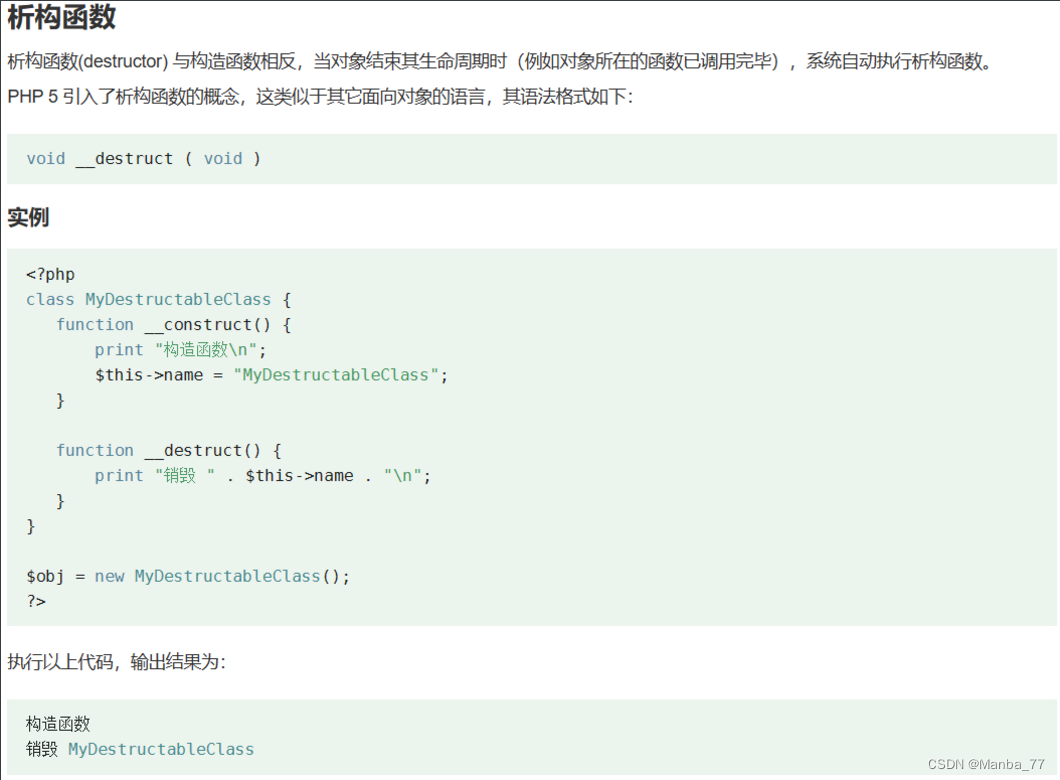Image resolution: width=1060 pixels, height=780 pixels.
Task: Click the 执行以上代码，输出结果为 sentence
Action: coord(116,662)
